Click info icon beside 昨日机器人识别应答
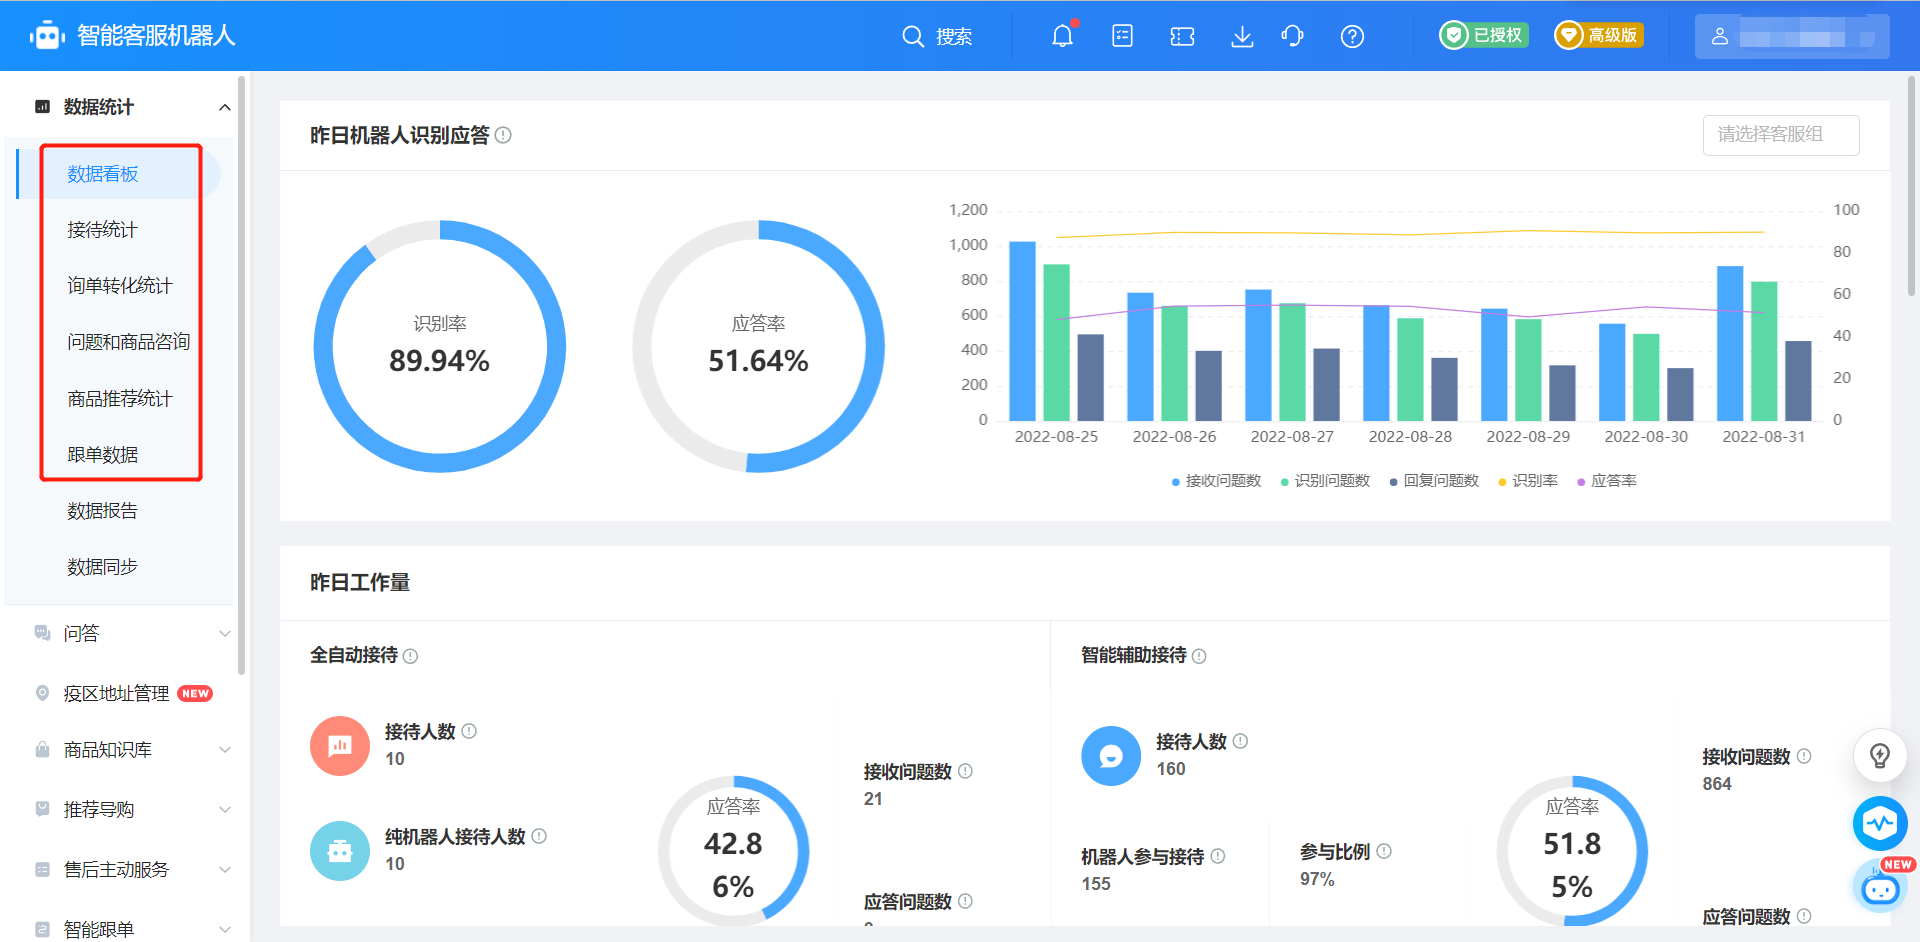Viewport: 1920px width, 942px height. (503, 135)
